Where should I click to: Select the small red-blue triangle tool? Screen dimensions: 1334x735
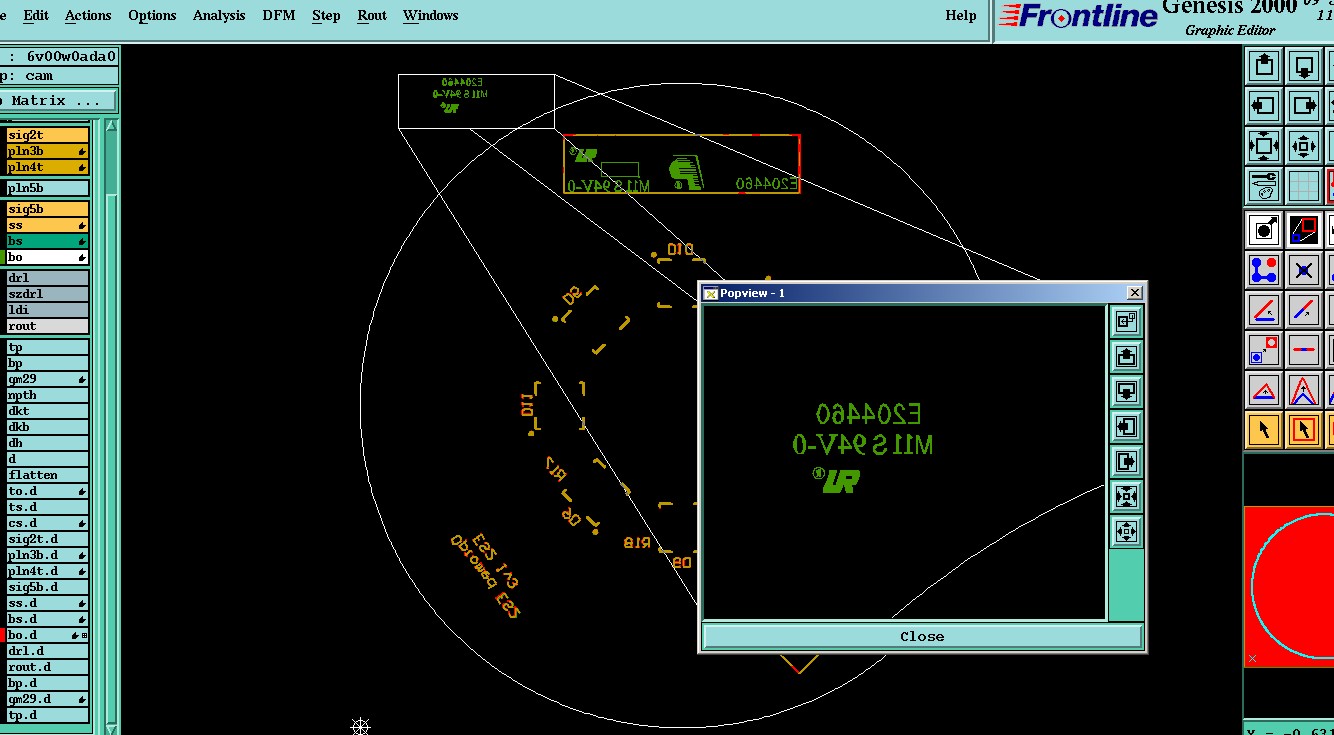[x=1264, y=390]
